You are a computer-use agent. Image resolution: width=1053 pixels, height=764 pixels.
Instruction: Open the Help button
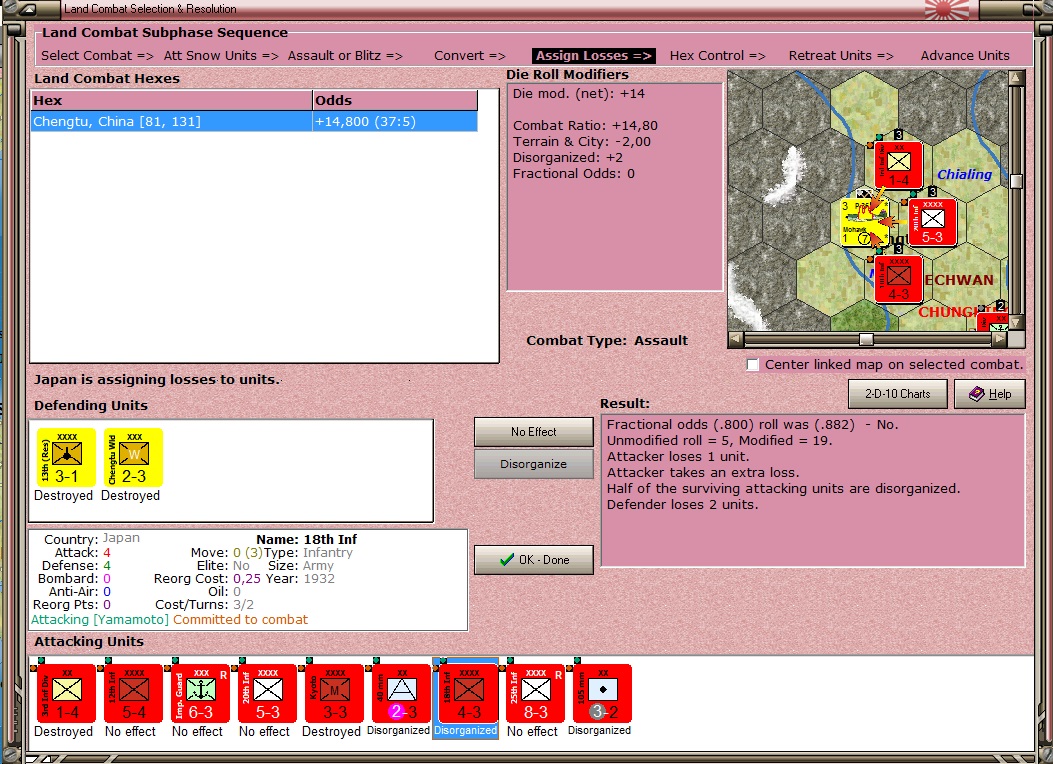click(990, 394)
